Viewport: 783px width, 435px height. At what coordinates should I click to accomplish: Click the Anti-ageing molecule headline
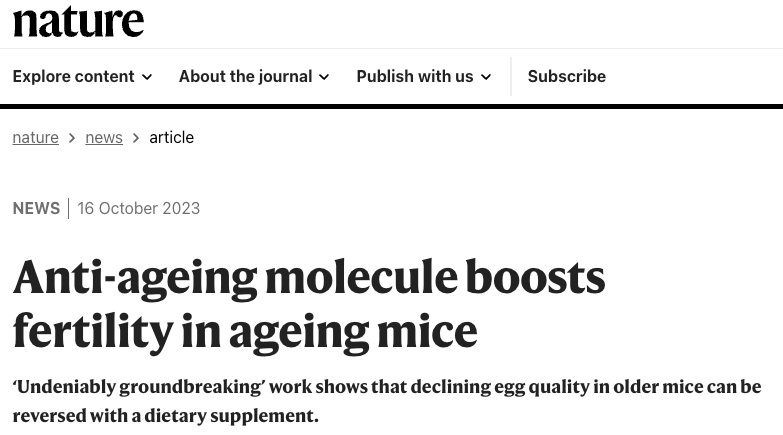click(x=308, y=277)
